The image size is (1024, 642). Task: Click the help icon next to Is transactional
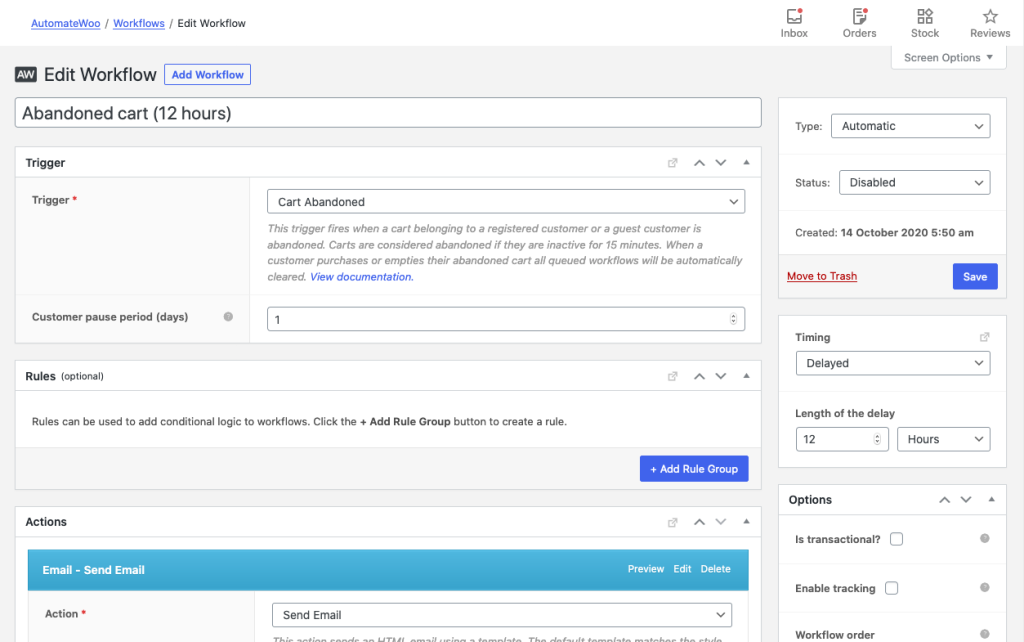click(983, 538)
